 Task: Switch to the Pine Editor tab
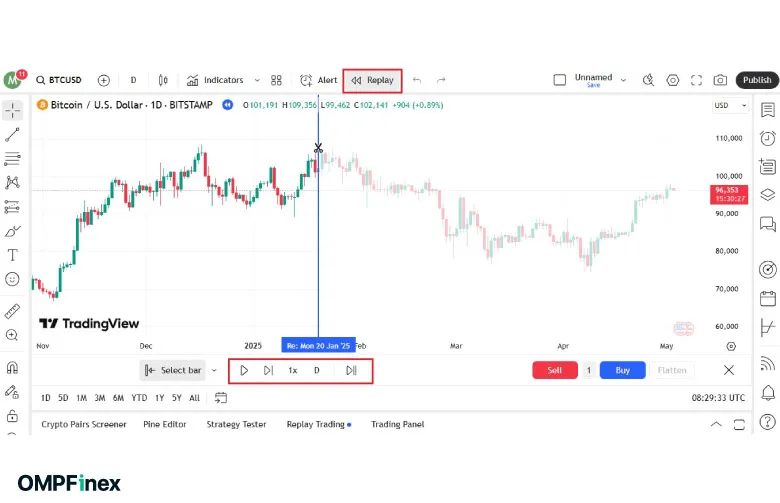pos(164,424)
